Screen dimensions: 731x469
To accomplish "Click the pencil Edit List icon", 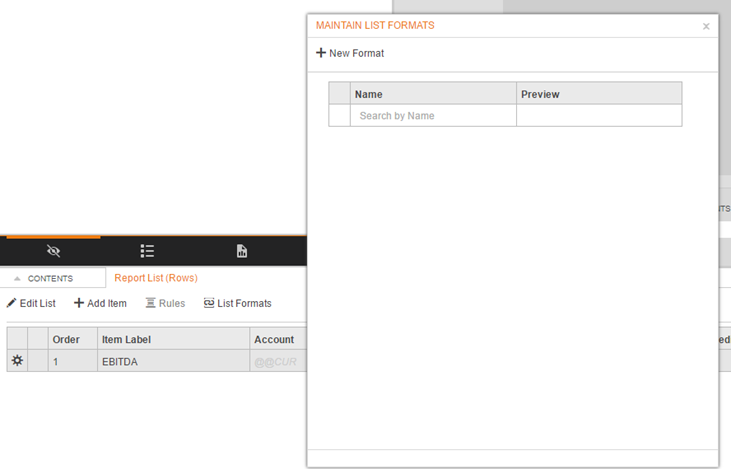I will [x=11, y=303].
